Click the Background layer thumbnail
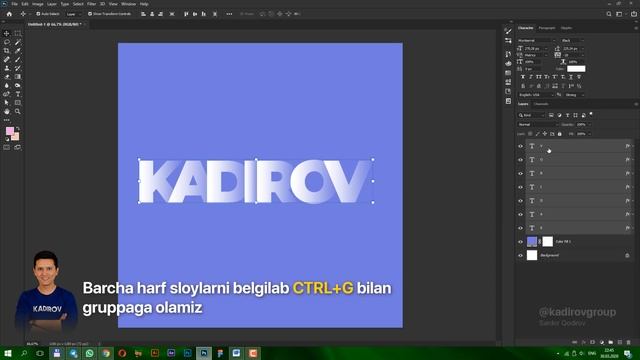 point(532,255)
